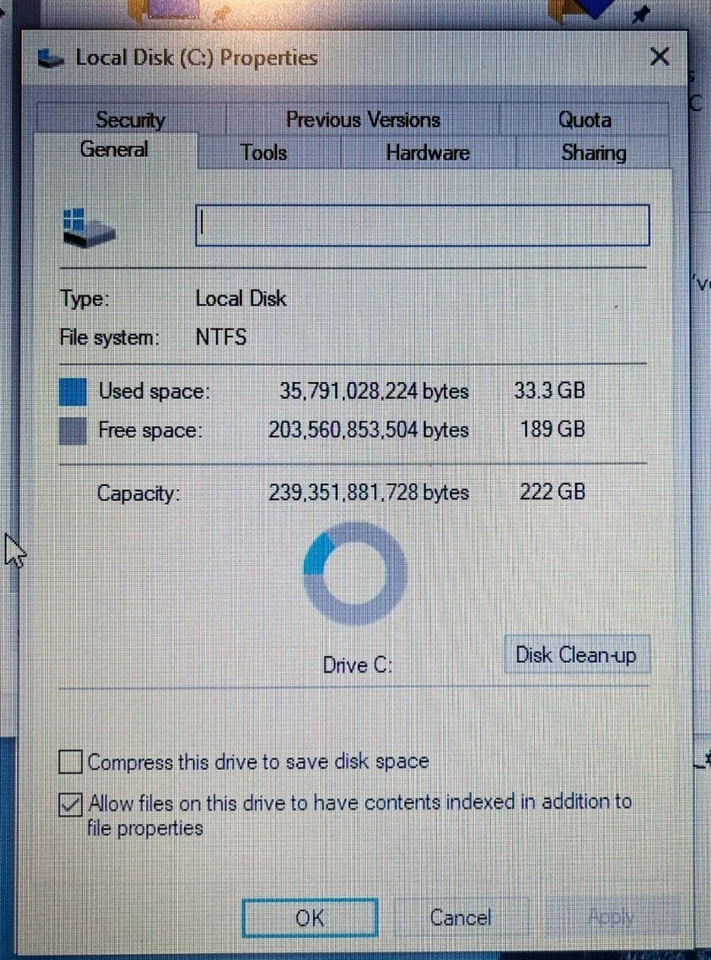The height and width of the screenshot is (960, 711).
Task: Click the '203,560,853,504 bytes' free space value
Action: (x=368, y=430)
